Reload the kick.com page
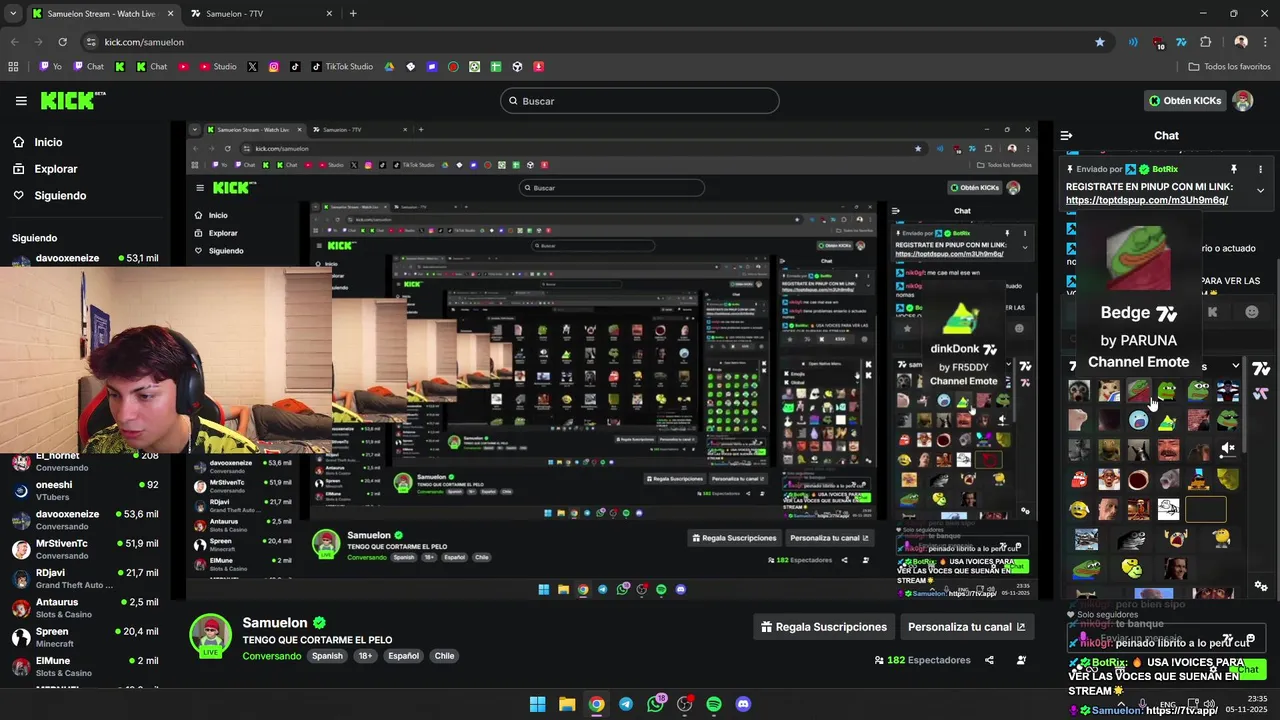 coord(62,42)
